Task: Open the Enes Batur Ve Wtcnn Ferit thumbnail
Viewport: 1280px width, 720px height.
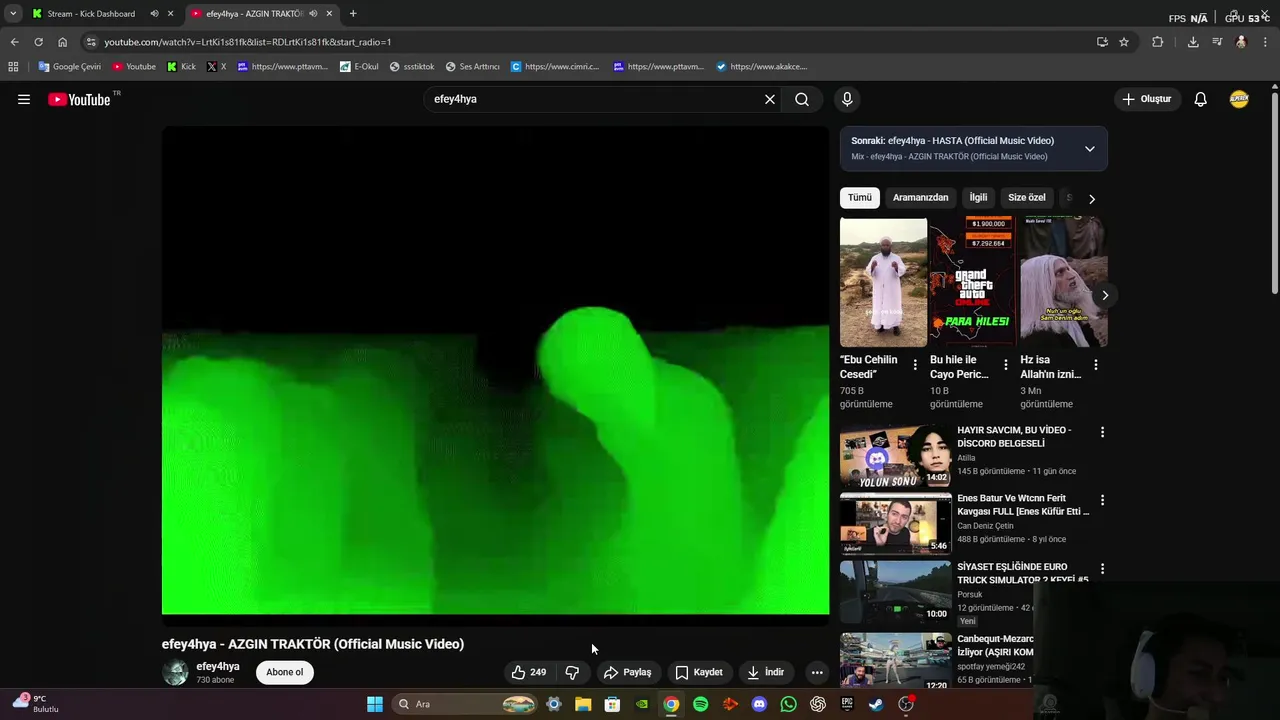Action: click(x=895, y=524)
